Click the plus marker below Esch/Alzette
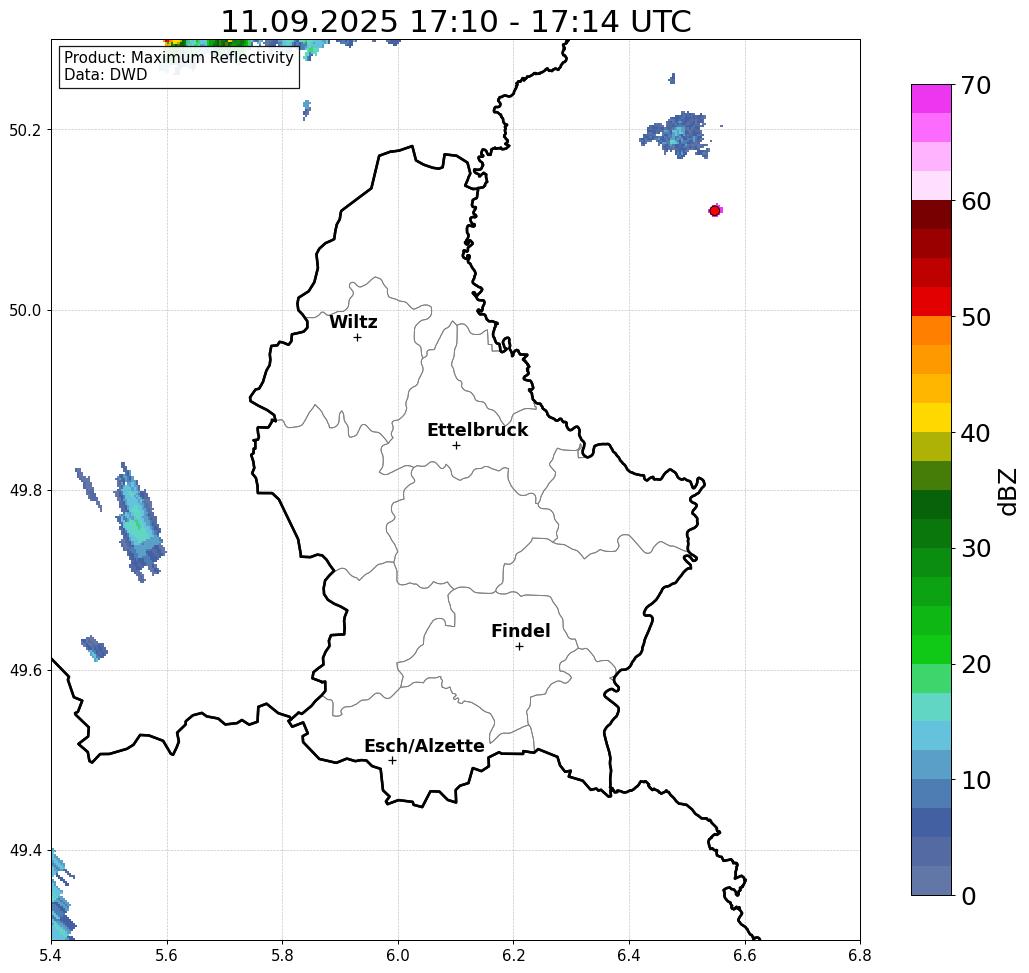 (392, 761)
